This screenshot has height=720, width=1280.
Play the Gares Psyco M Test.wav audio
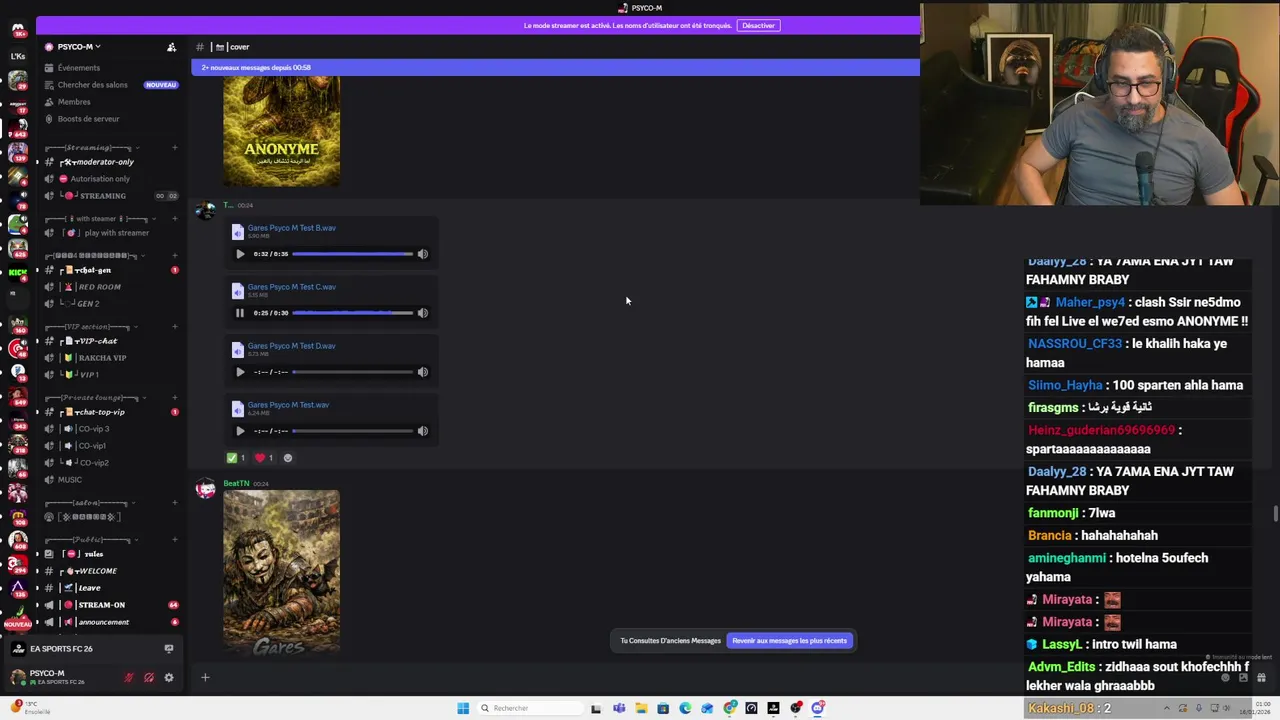(x=240, y=431)
